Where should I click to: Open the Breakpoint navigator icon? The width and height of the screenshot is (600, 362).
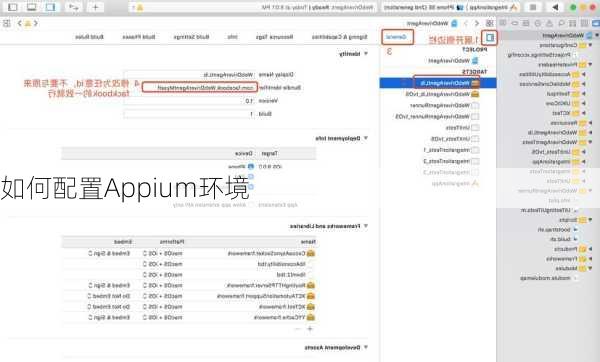click(515, 23)
